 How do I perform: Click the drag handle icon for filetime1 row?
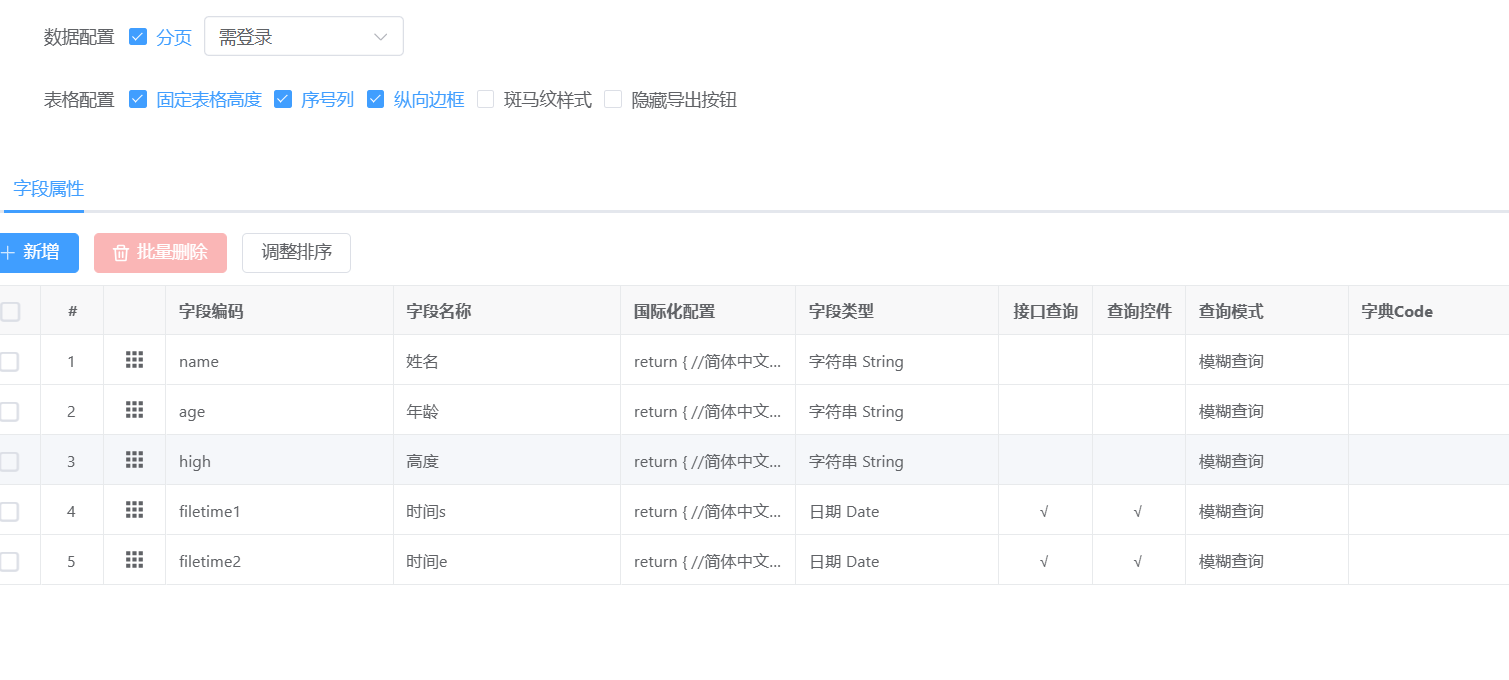pyautogui.click(x=134, y=510)
